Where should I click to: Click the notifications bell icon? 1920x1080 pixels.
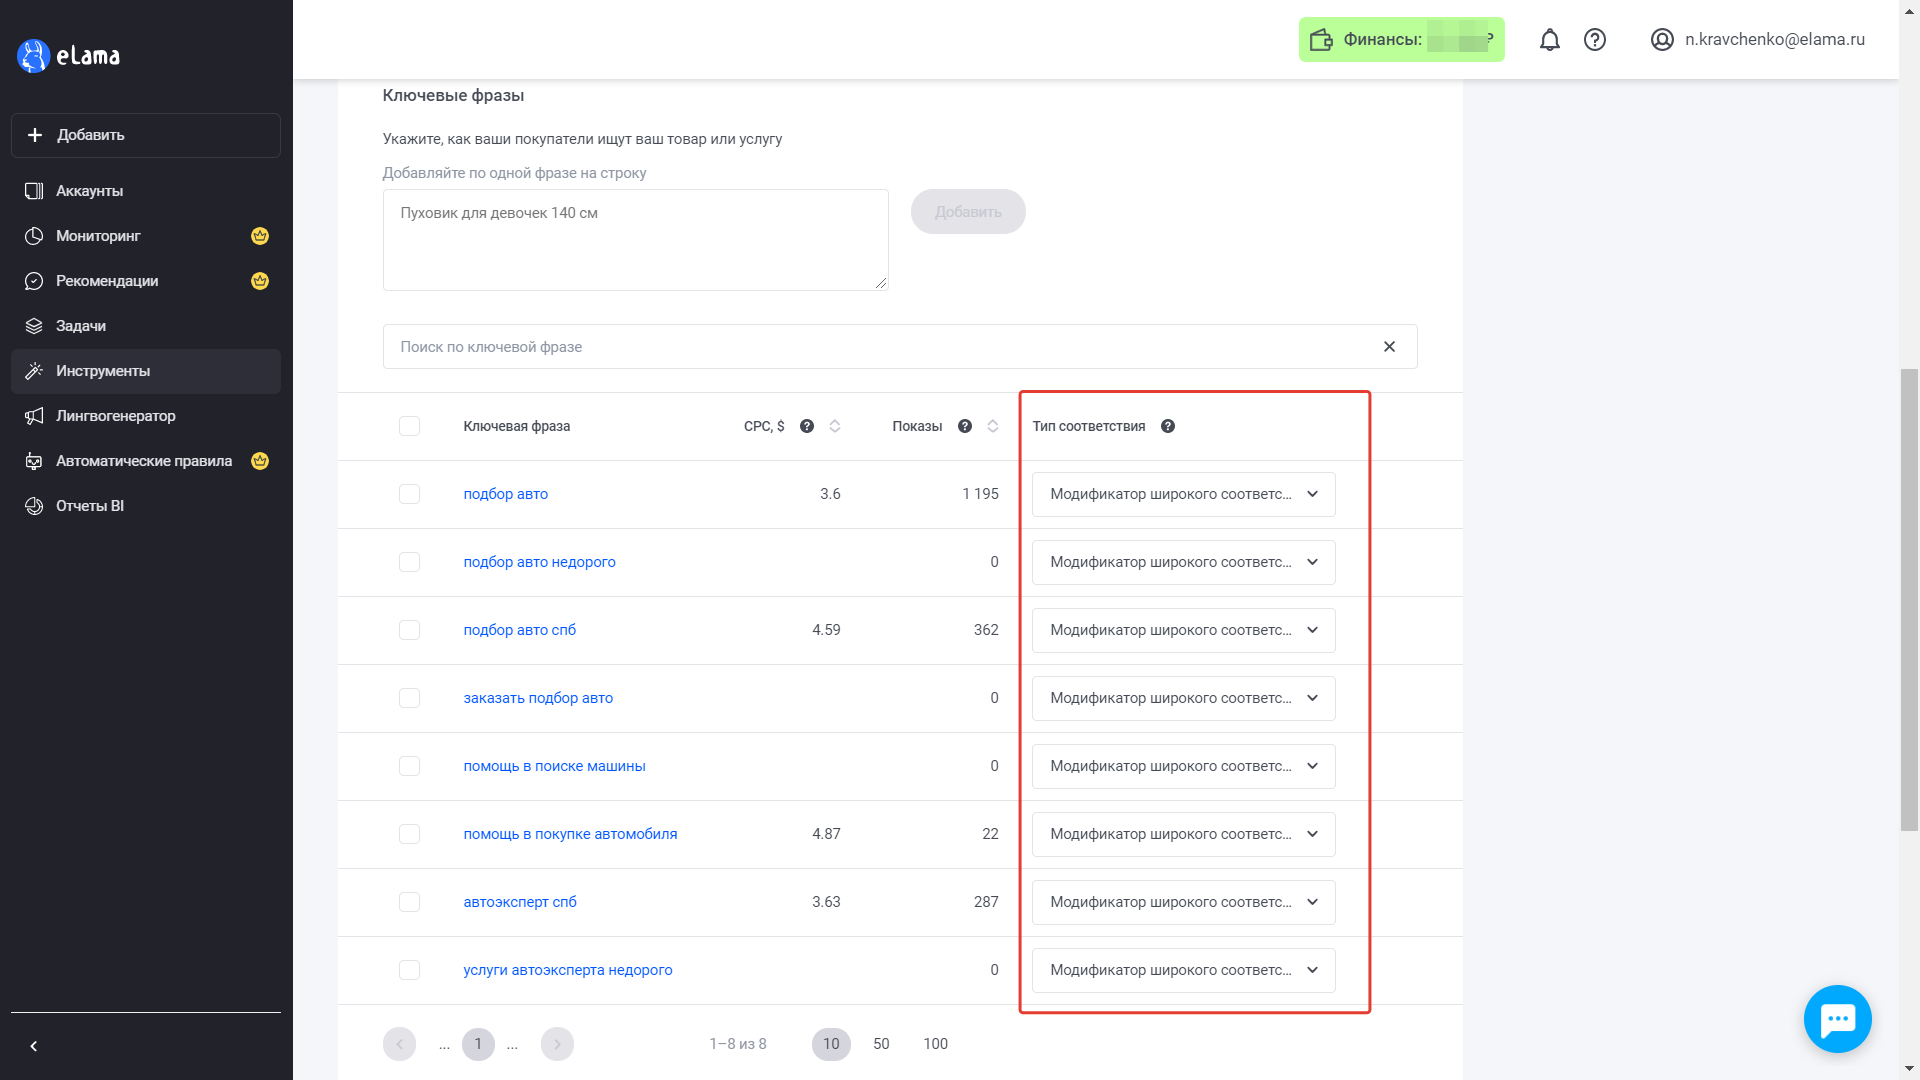point(1549,40)
